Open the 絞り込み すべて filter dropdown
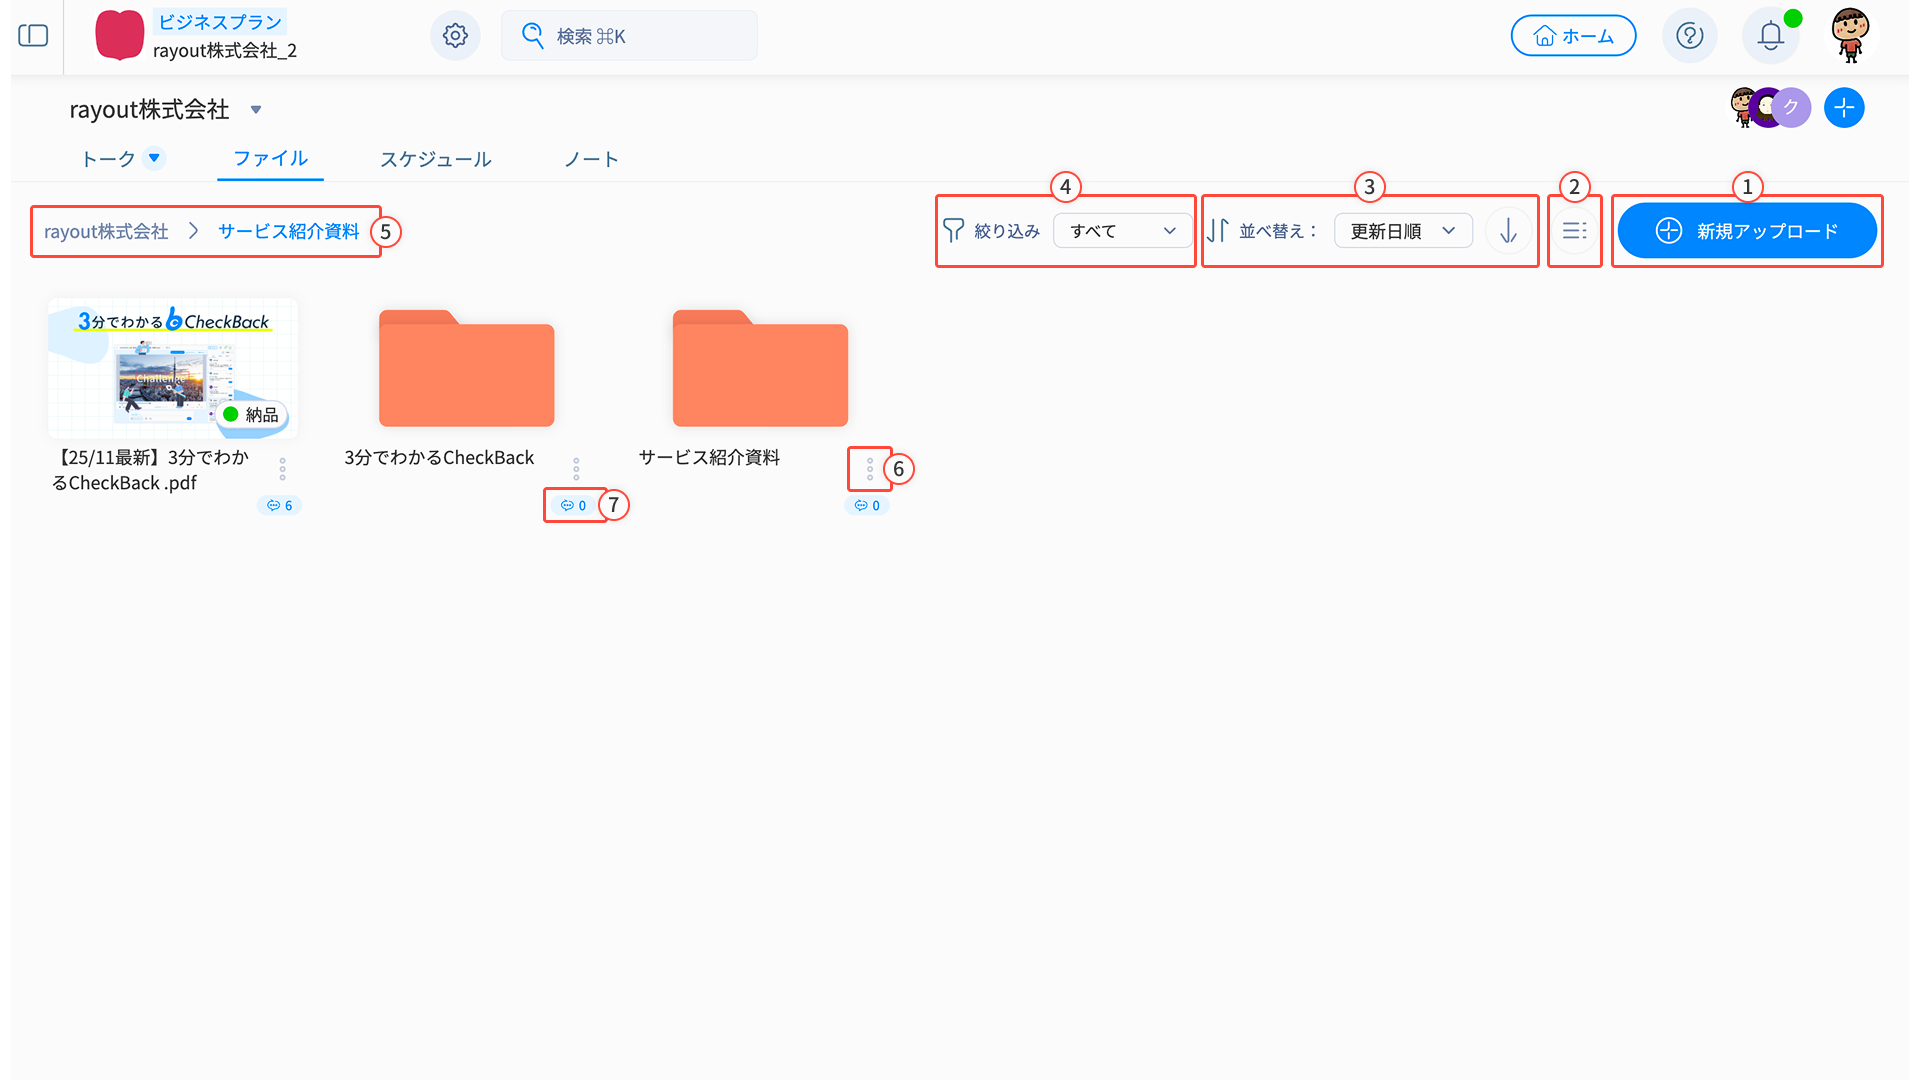 pyautogui.click(x=1122, y=231)
